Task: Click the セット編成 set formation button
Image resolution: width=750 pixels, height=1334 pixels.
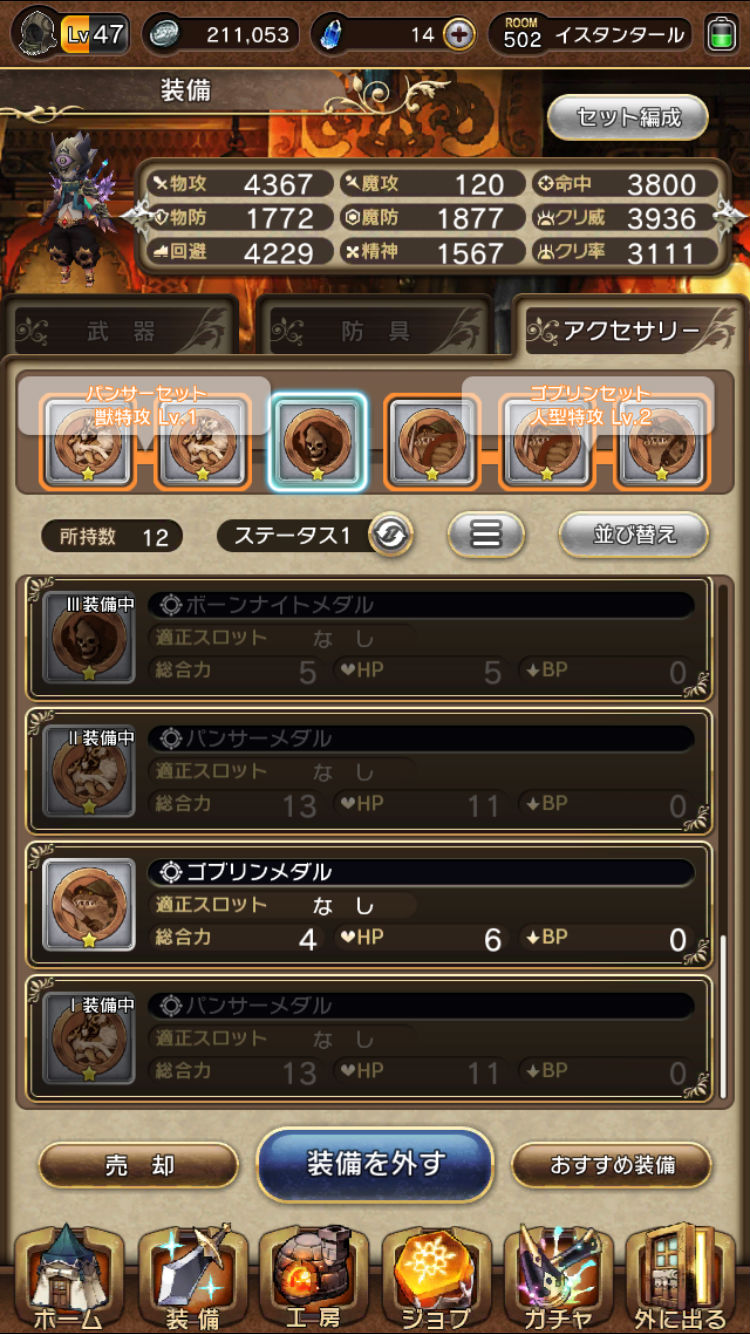Action: coord(629,118)
